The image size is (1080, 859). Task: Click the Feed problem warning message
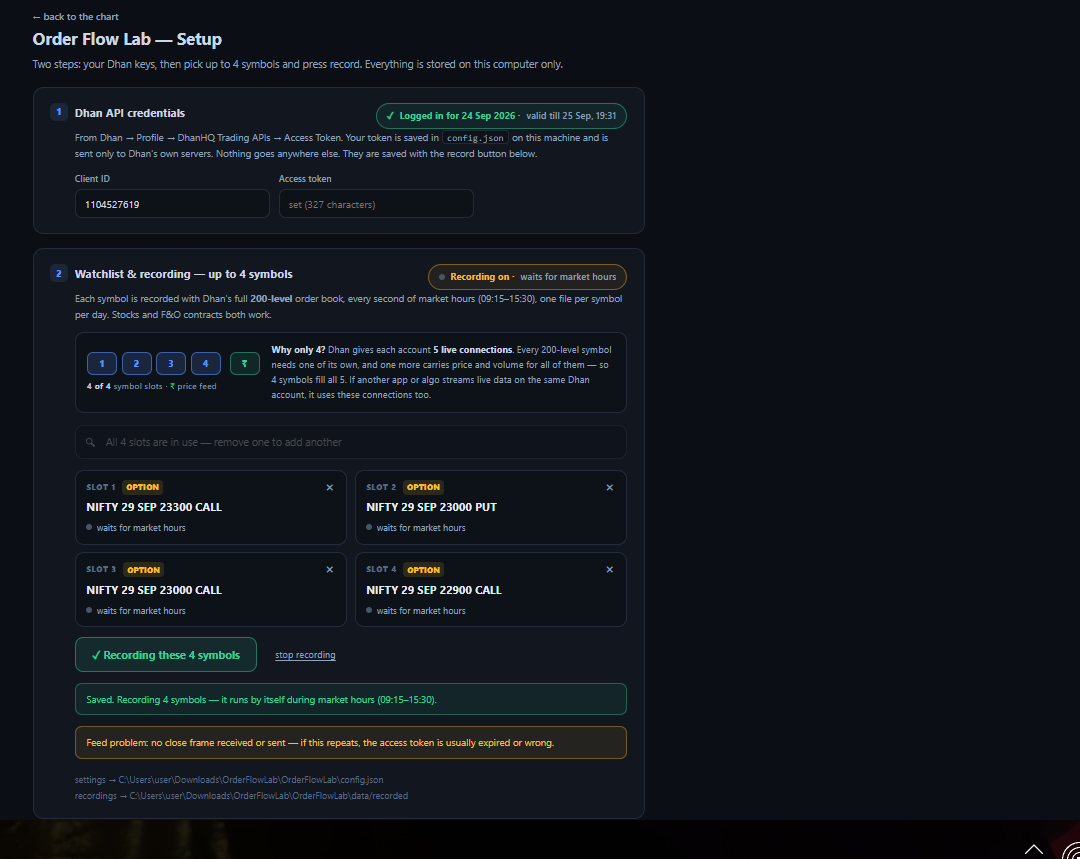pos(351,743)
